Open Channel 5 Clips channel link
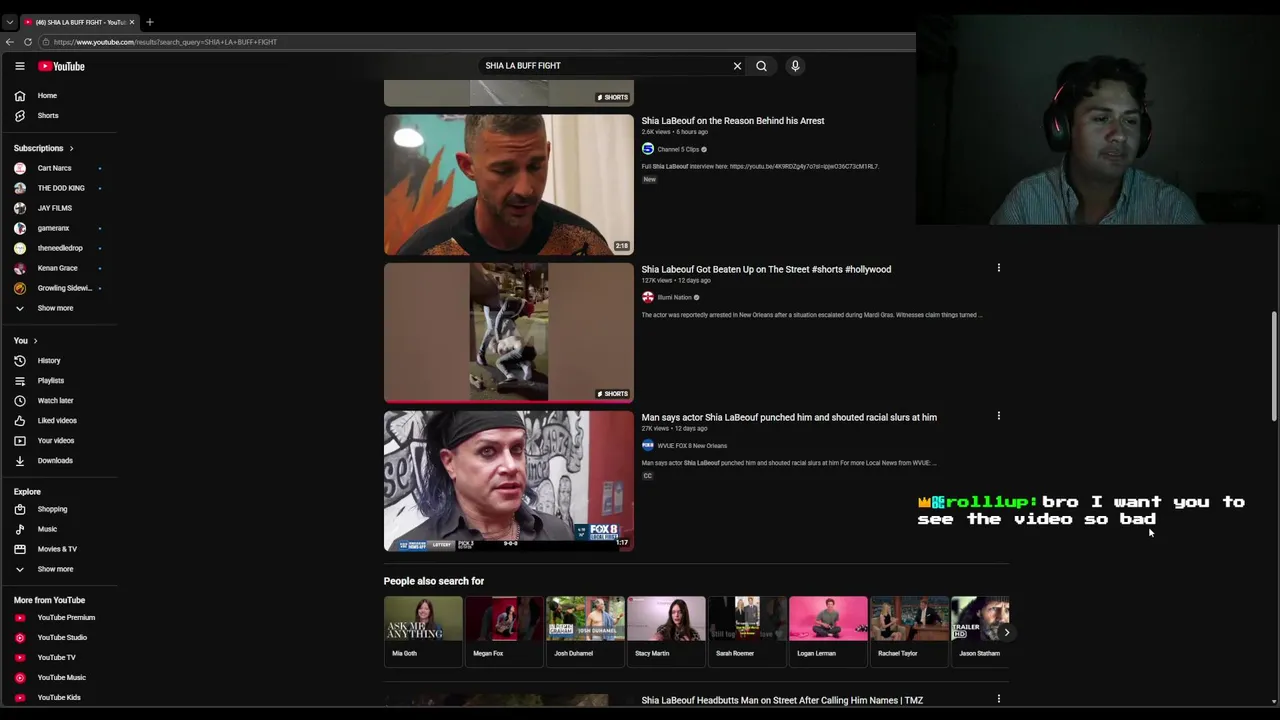Image resolution: width=1280 pixels, height=720 pixels. (x=678, y=149)
